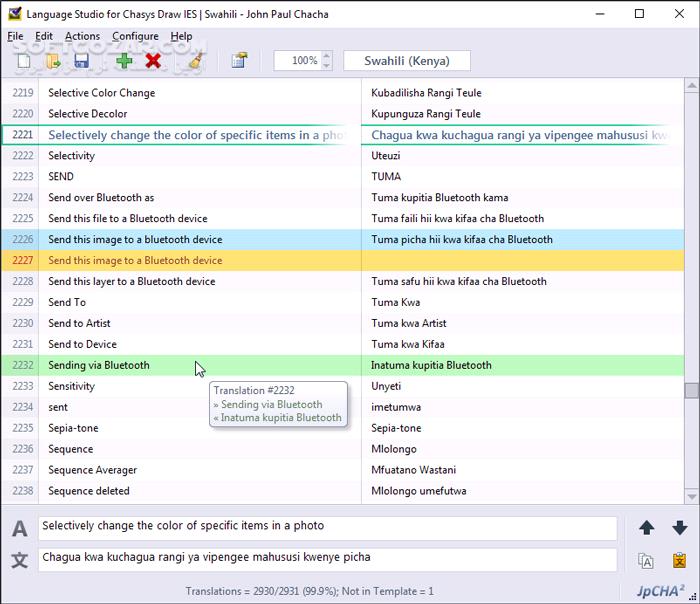This screenshot has width=700, height=604.
Task: Select the row 'Send this layer to a Bluetooth device'
Action: pos(343,281)
